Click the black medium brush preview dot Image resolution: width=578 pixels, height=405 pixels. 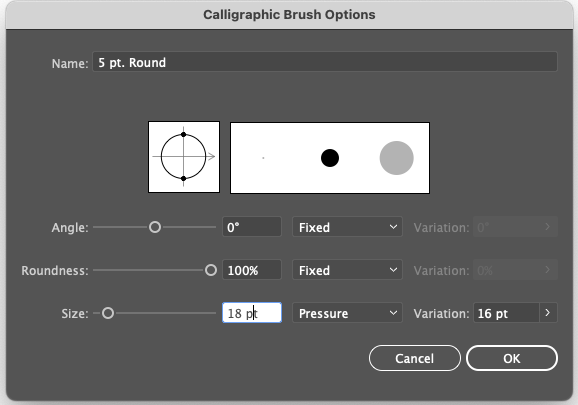point(330,158)
